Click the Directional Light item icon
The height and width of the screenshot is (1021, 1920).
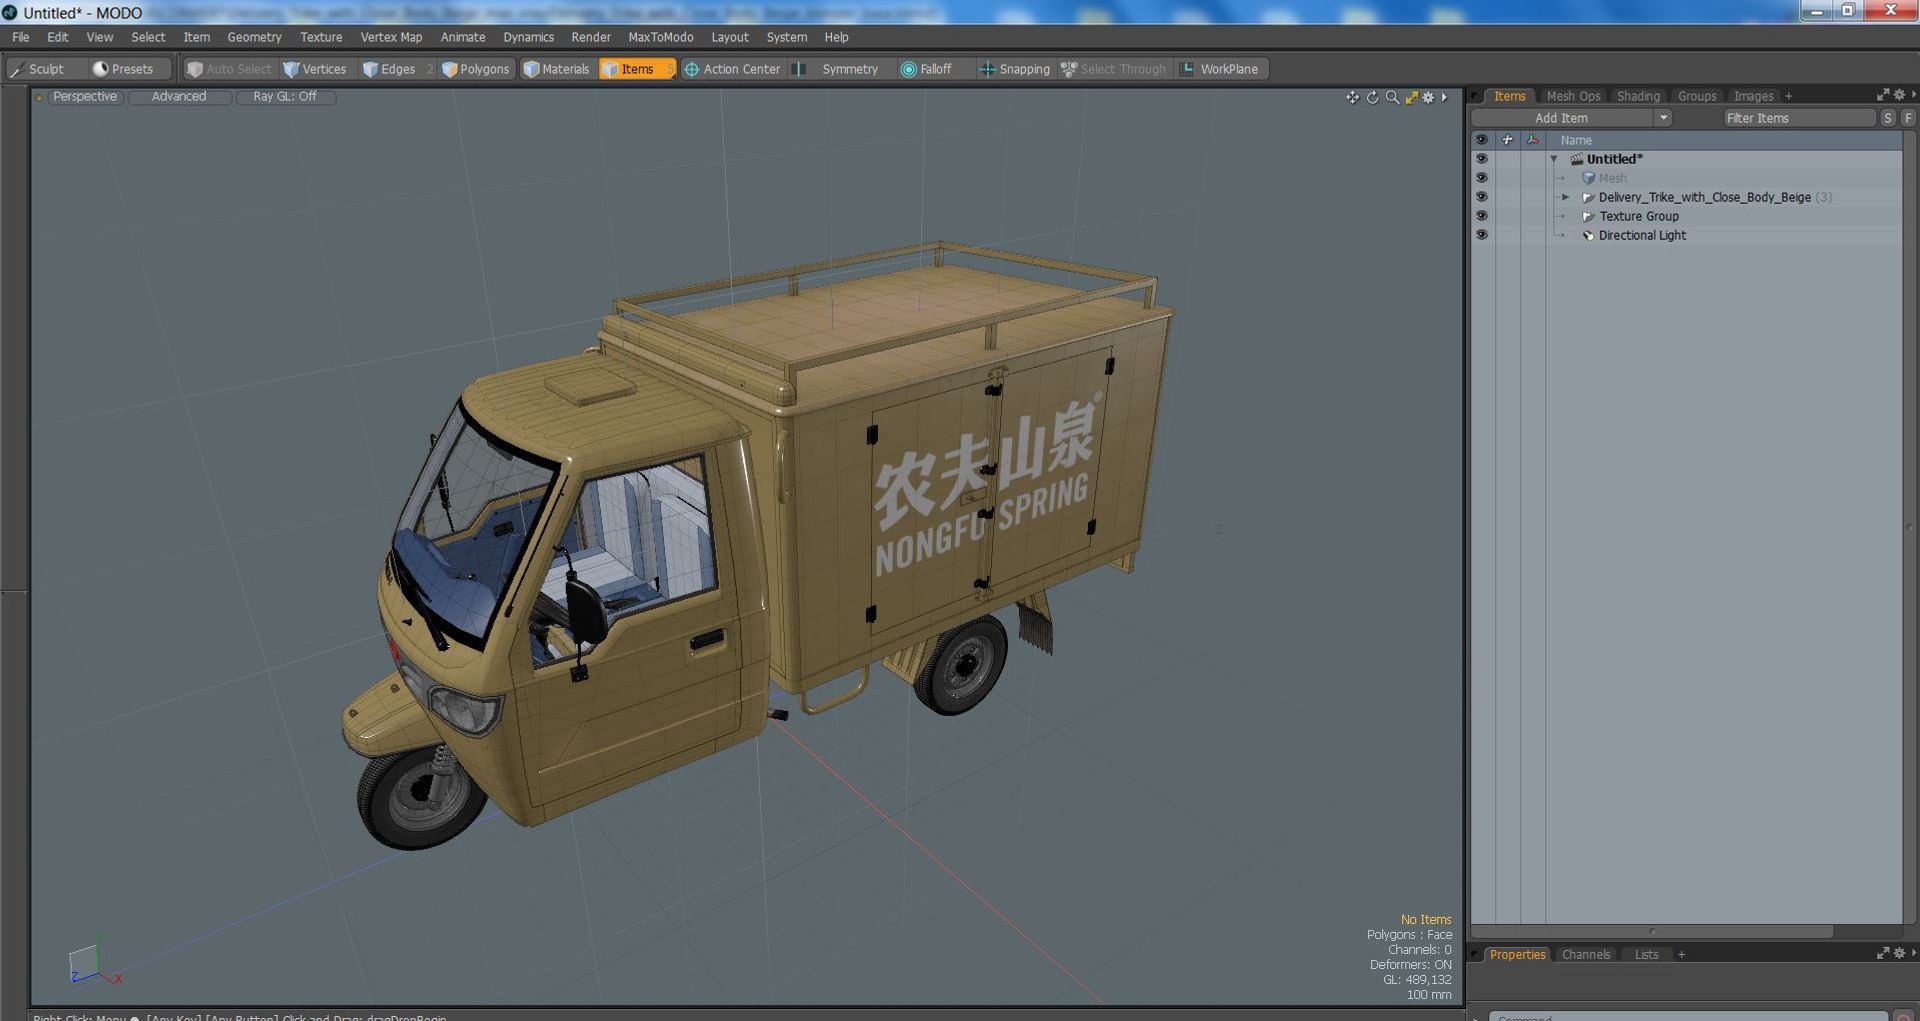pos(1588,236)
